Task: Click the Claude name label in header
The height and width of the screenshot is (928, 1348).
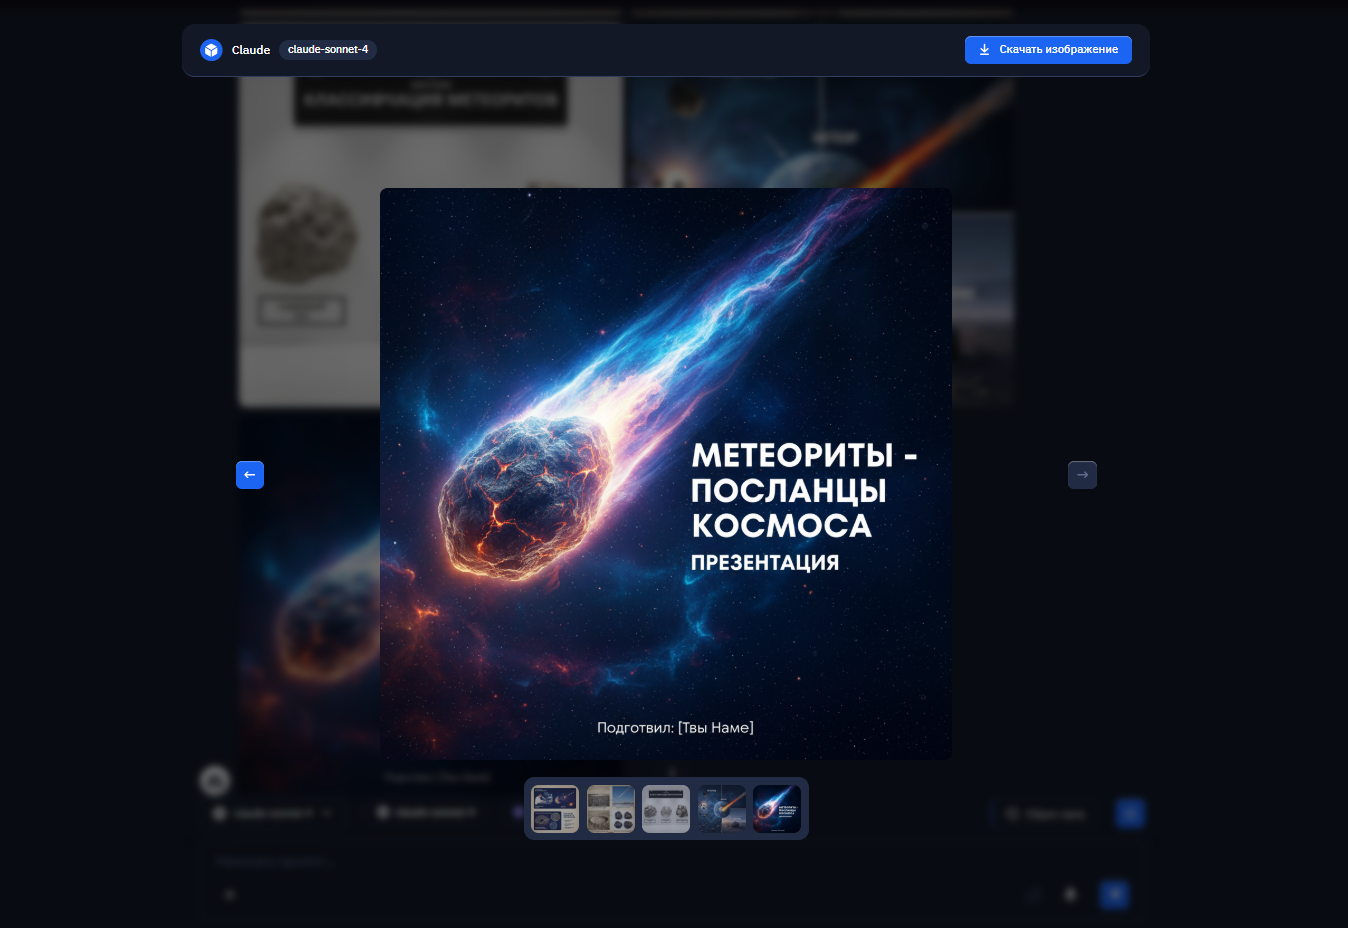Action: (x=251, y=50)
